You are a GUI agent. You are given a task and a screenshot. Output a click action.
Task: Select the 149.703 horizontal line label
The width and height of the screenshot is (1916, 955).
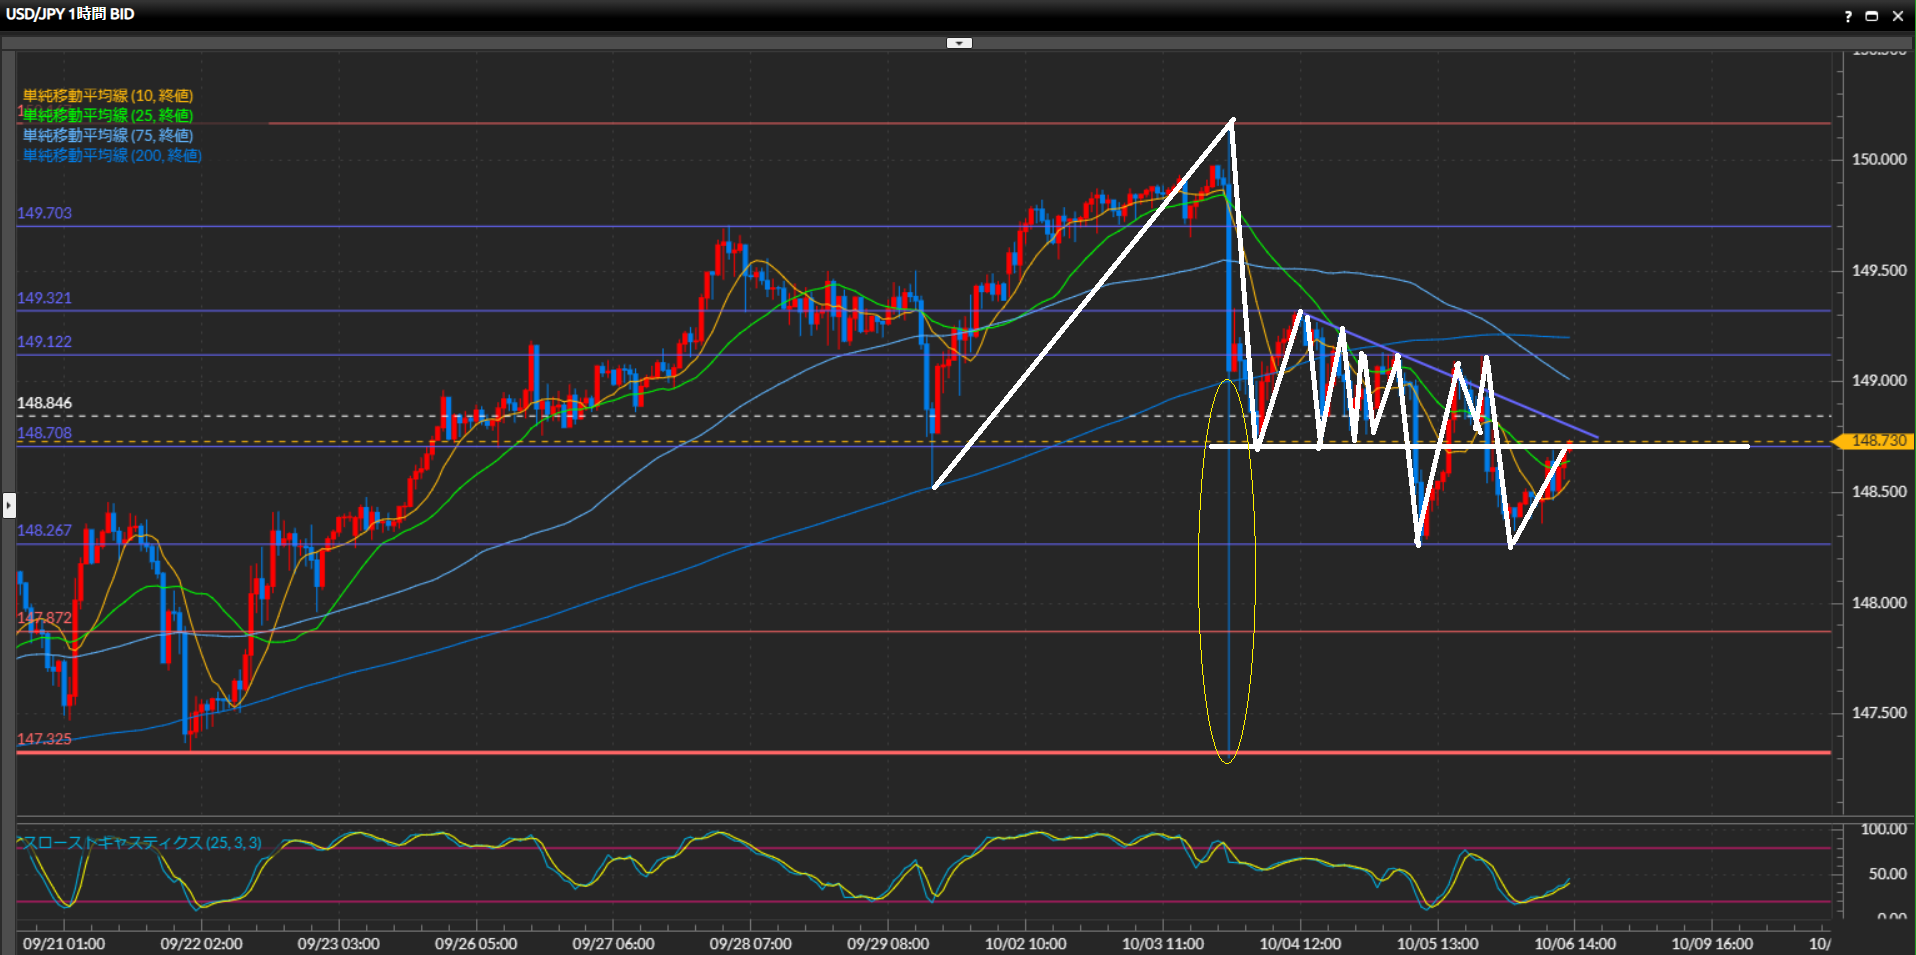point(45,213)
